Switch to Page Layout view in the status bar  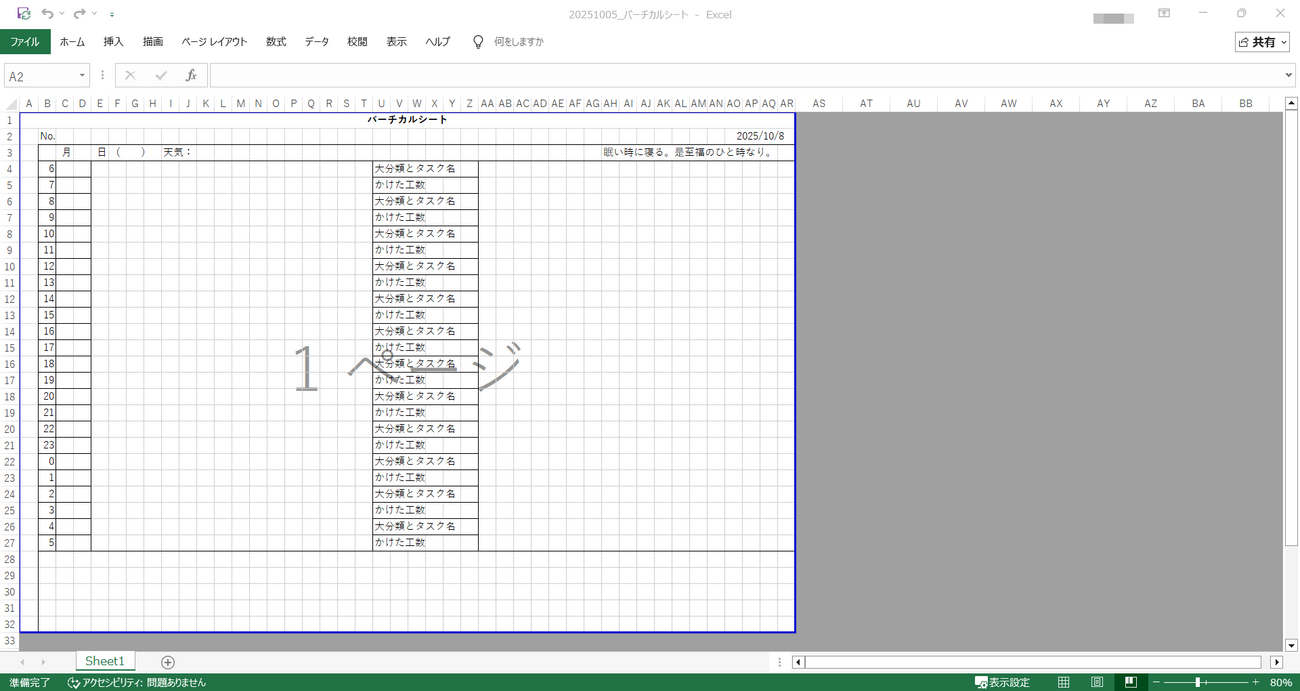click(1097, 682)
